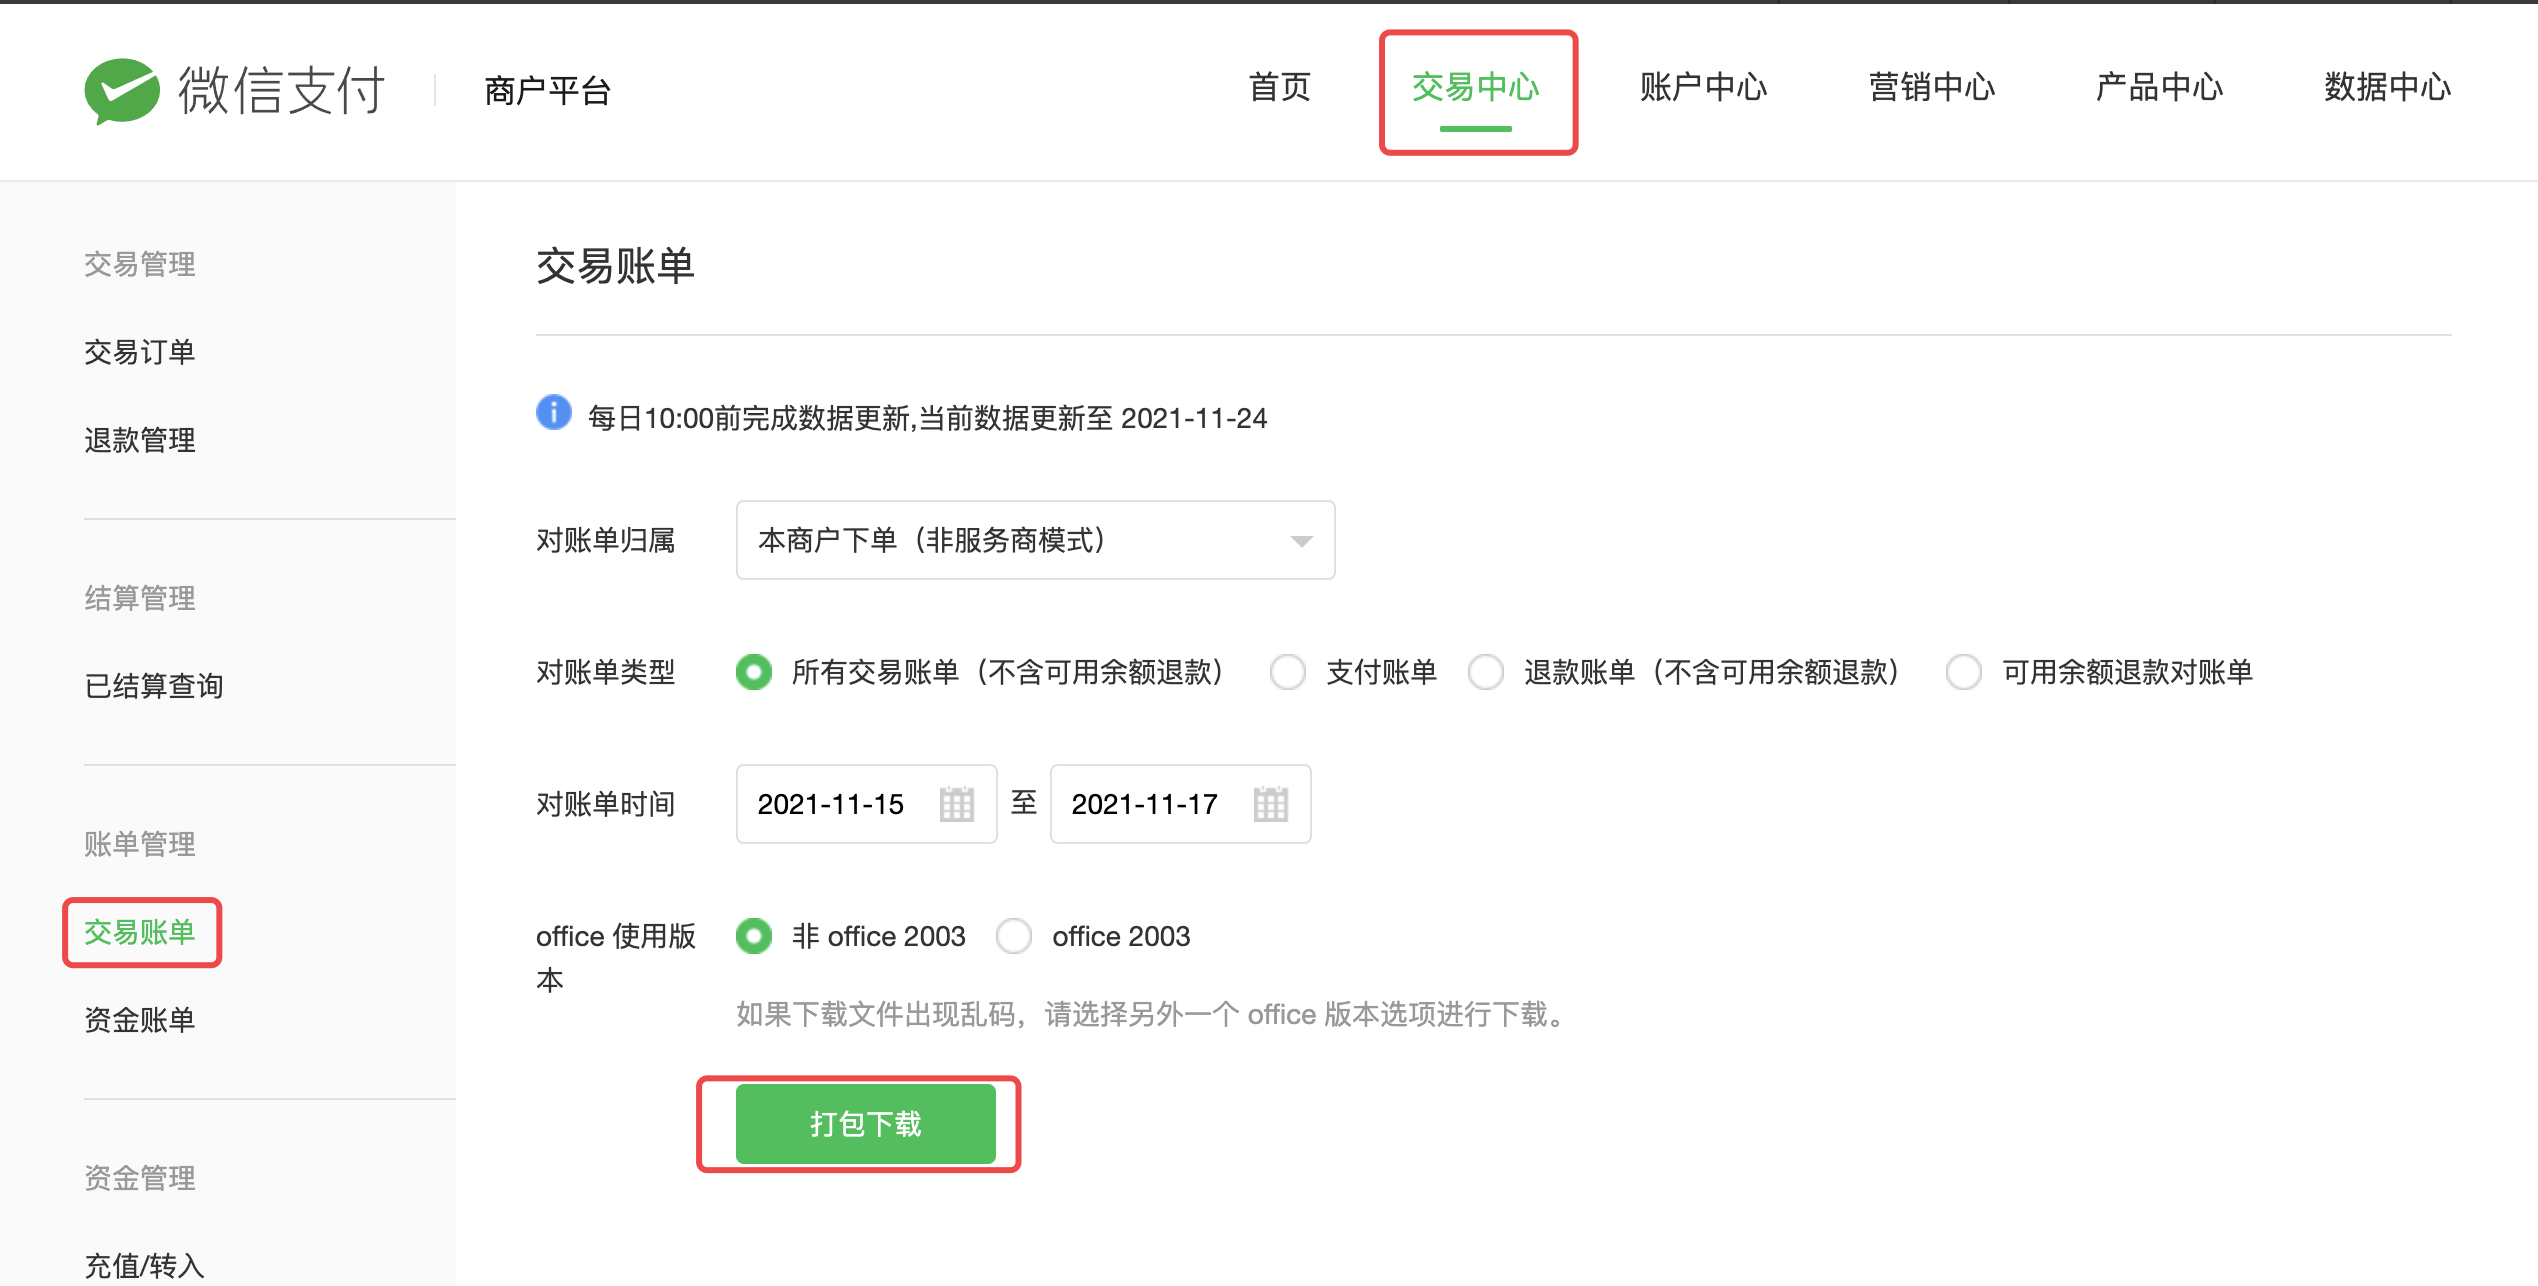Select 可用余额退款对账单 radio button
This screenshot has height=1286, width=2538.
tap(1964, 672)
